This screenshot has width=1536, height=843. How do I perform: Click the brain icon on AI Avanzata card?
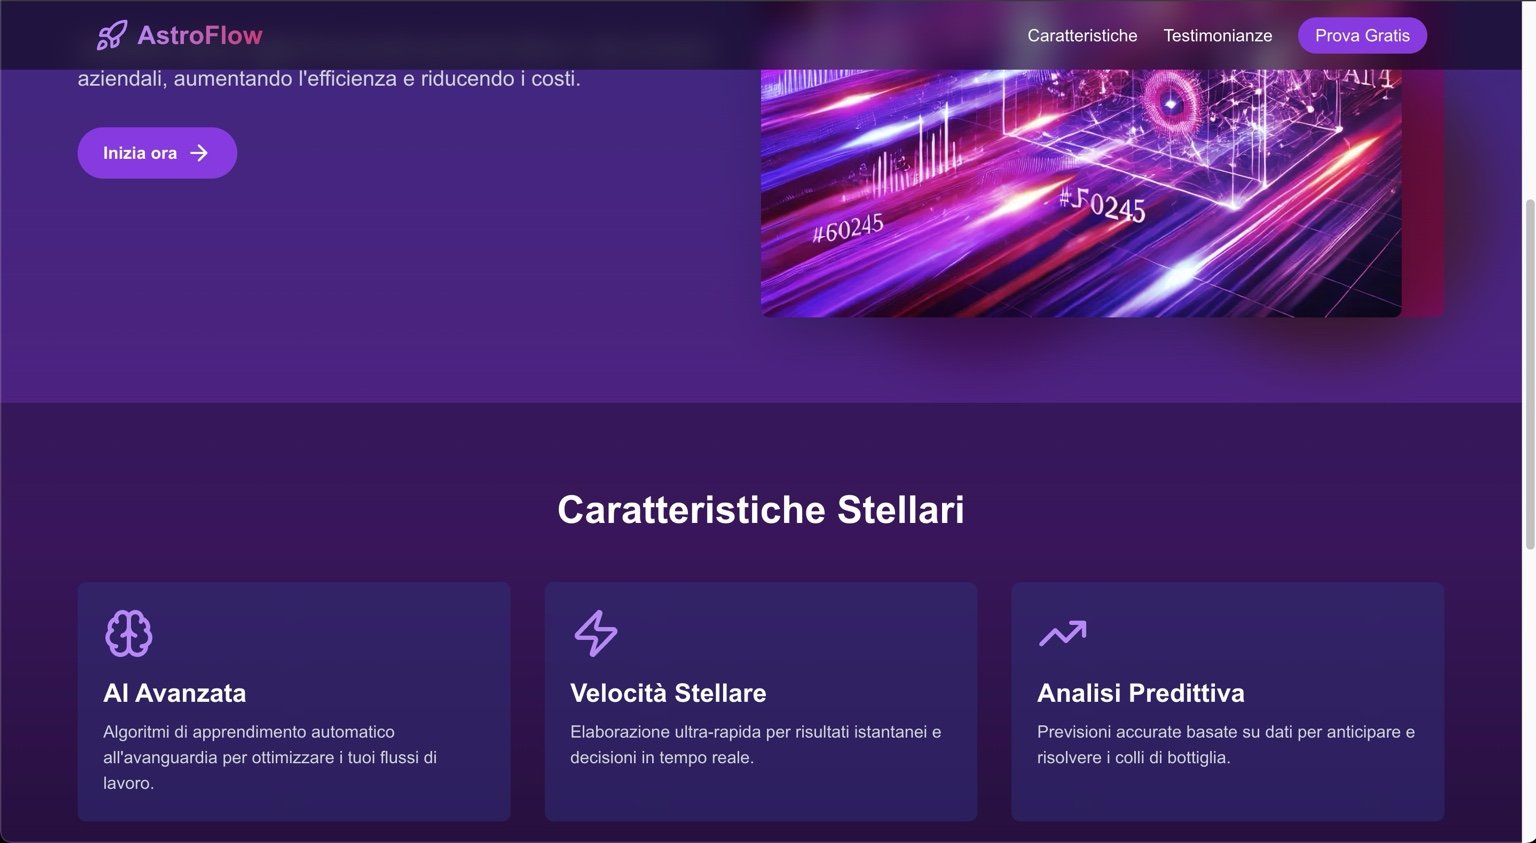click(x=128, y=633)
